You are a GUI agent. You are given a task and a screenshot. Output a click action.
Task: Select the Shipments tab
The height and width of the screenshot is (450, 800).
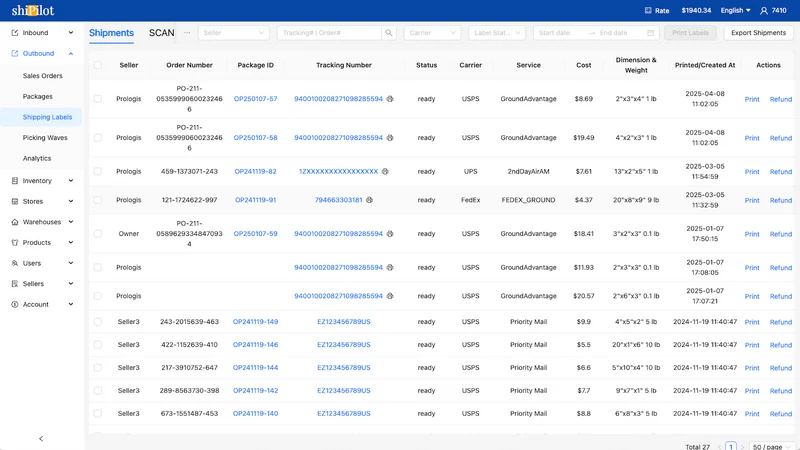pyautogui.click(x=111, y=33)
